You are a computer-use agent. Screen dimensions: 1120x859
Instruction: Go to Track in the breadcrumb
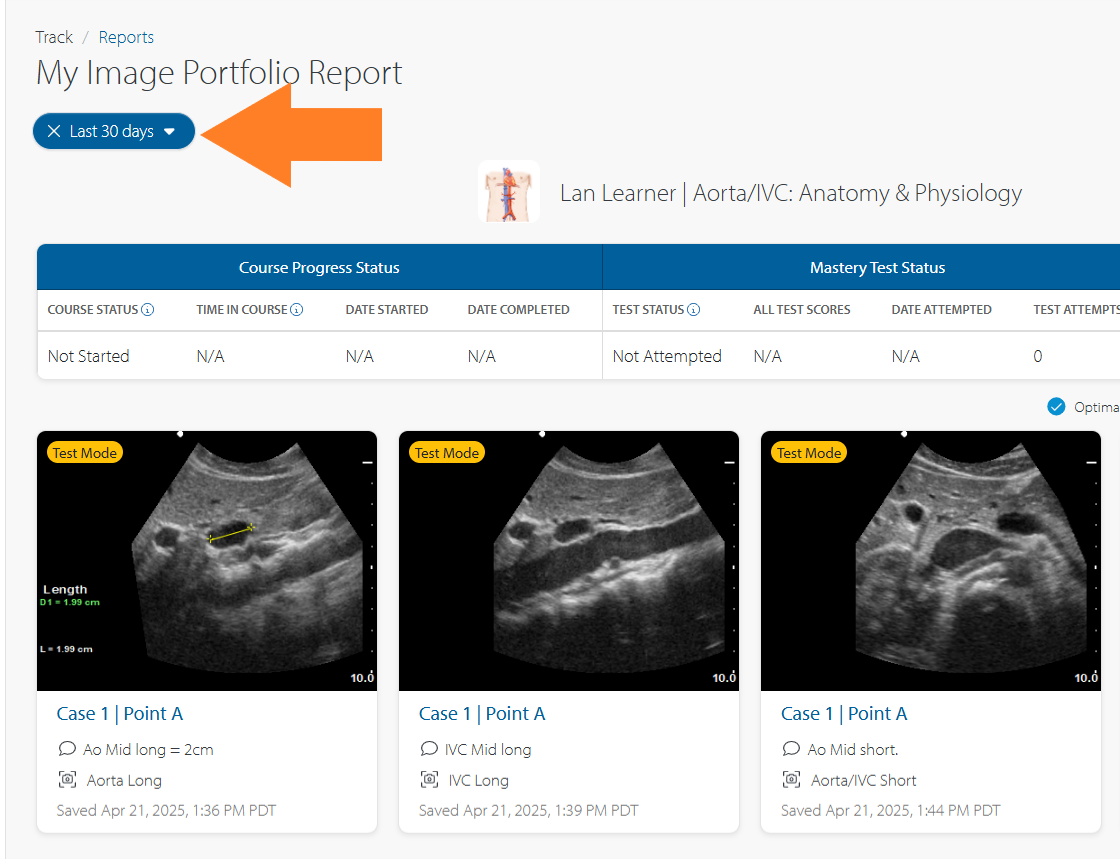[54, 37]
